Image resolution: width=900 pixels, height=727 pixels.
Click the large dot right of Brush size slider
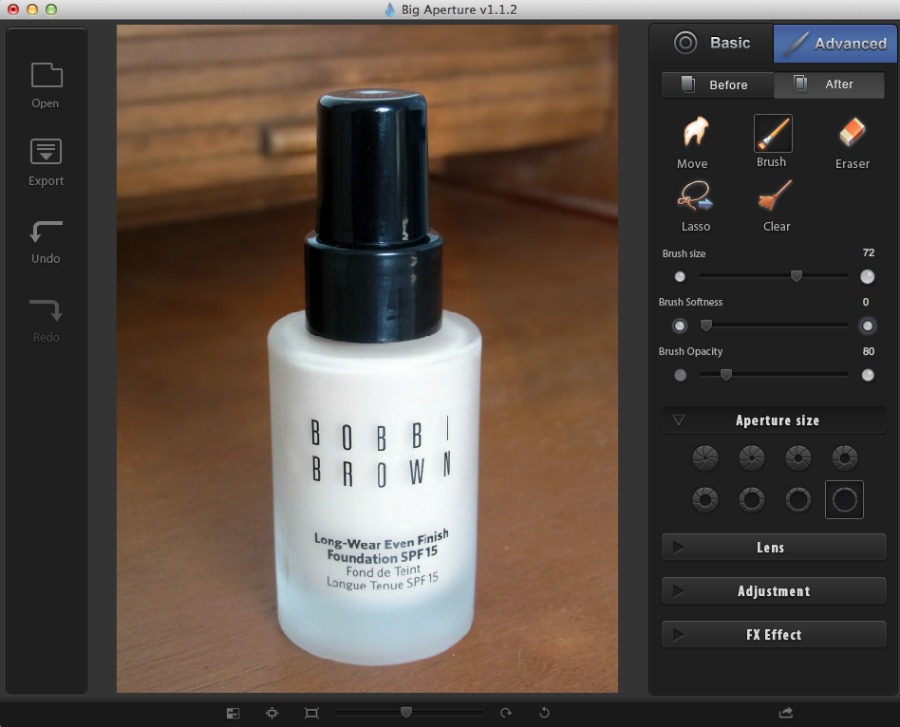point(867,277)
